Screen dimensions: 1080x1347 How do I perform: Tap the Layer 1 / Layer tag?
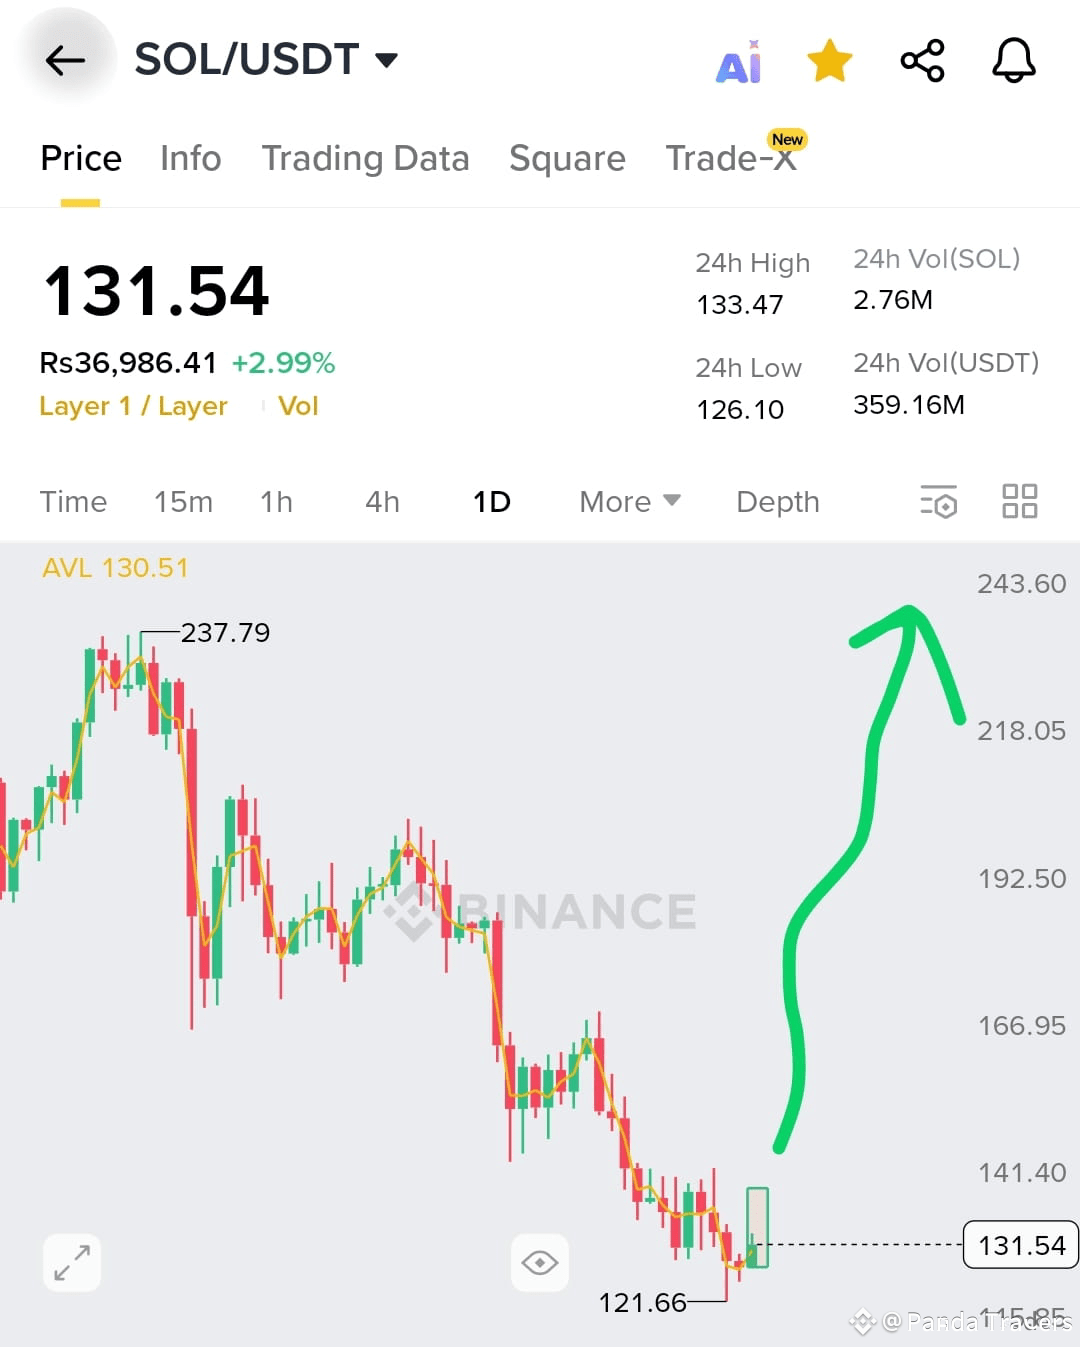pos(133,406)
